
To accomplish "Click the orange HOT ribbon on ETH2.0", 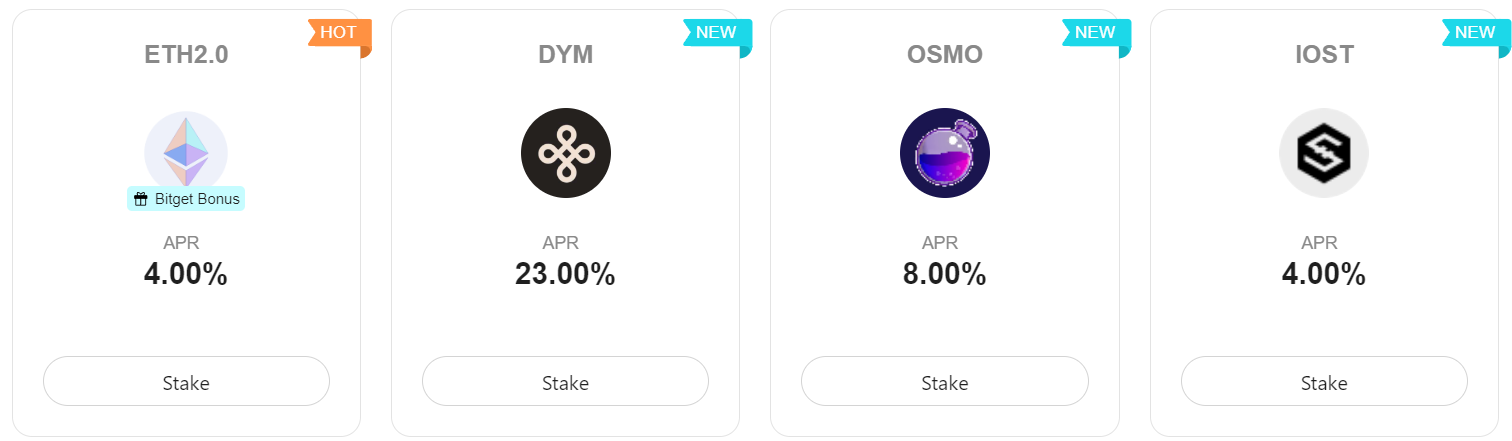I will point(340,33).
